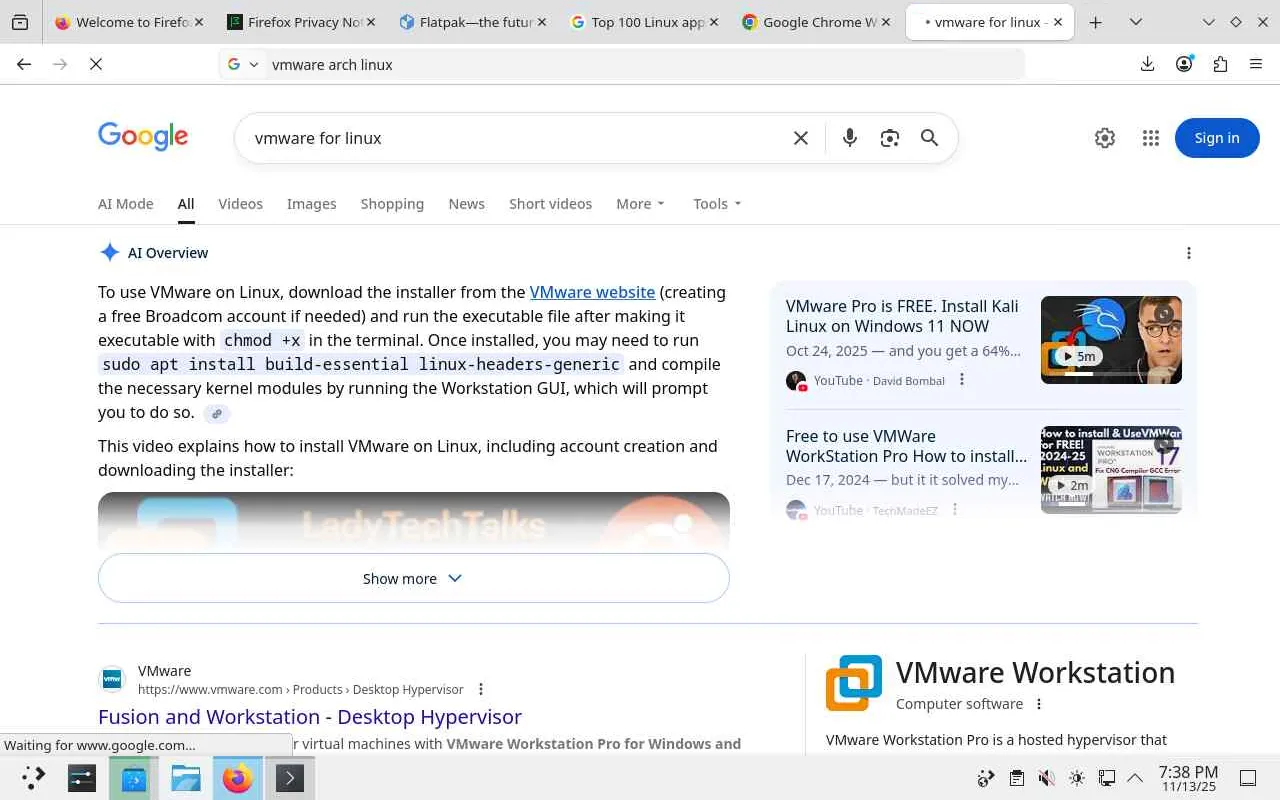Stop loading the current page
Viewport: 1280px width, 800px height.
96,64
